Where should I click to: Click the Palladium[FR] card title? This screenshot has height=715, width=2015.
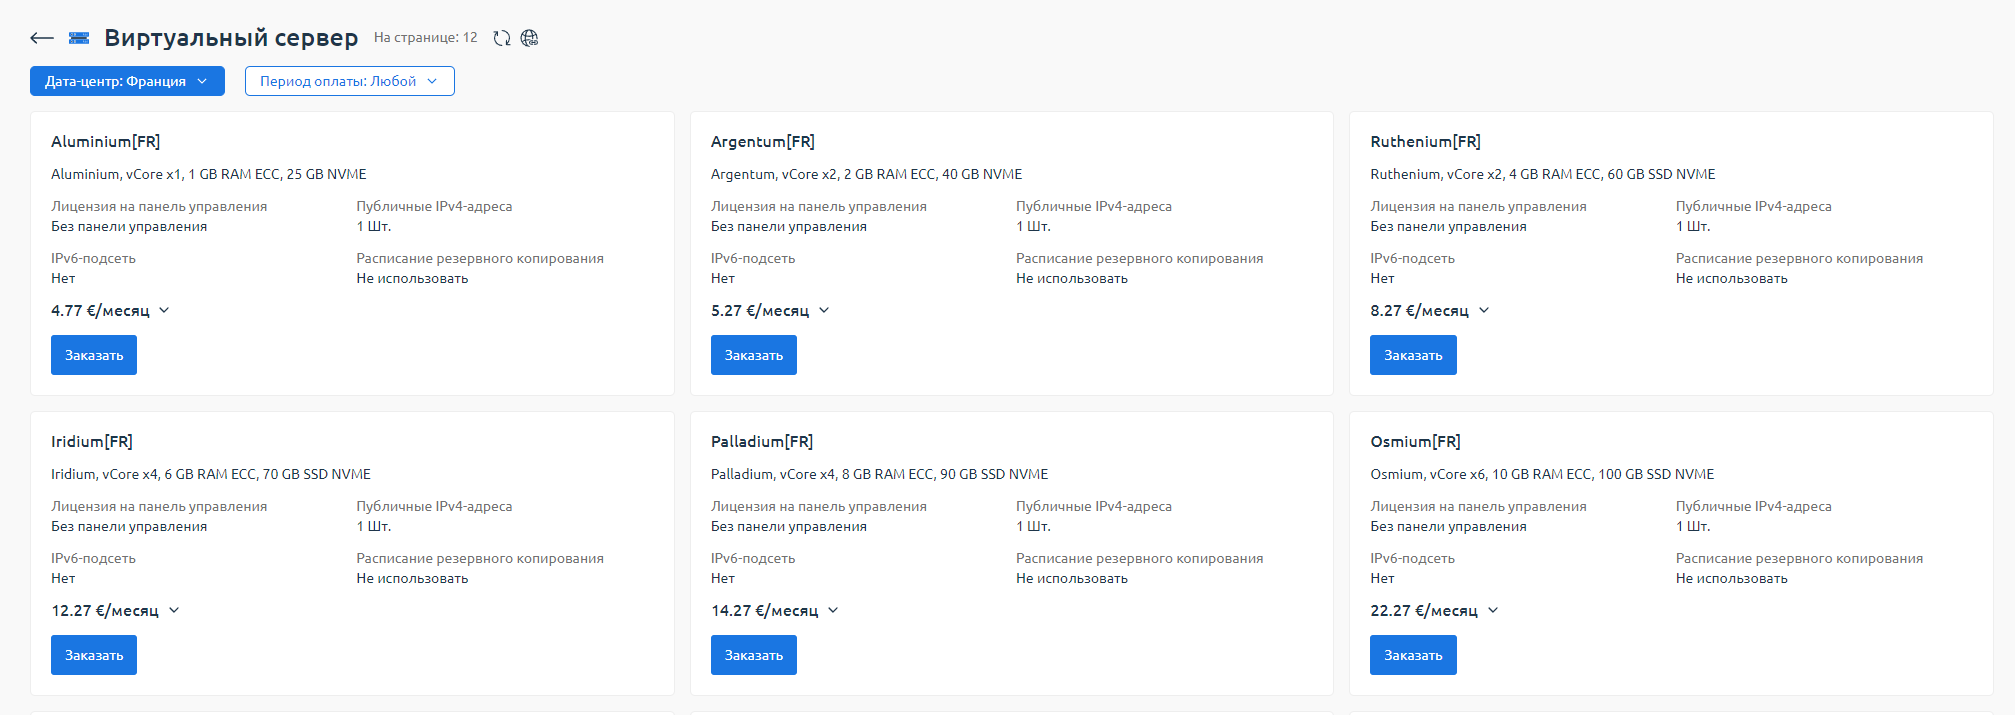click(x=762, y=442)
